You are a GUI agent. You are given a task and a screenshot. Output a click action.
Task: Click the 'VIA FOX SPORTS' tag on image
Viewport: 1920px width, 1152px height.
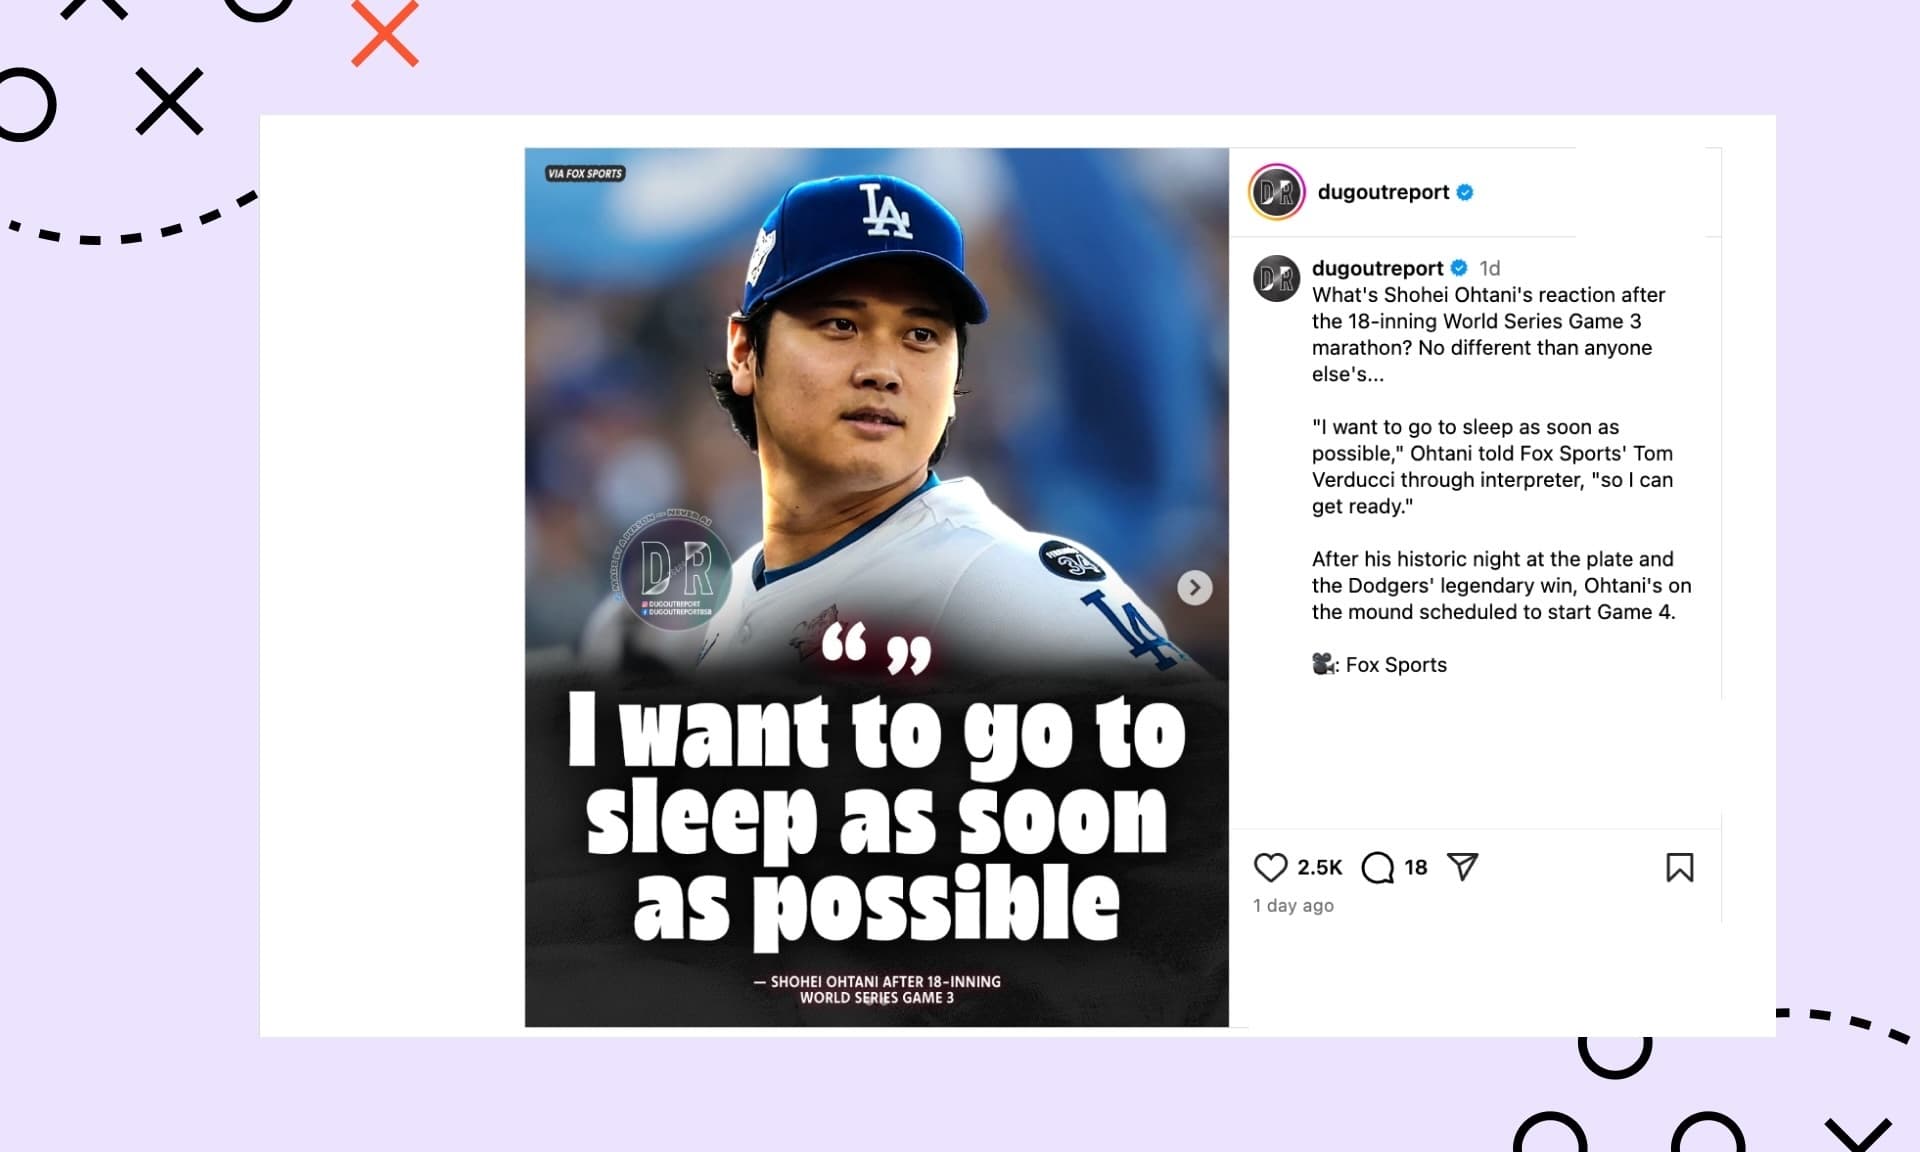(x=585, y=173)
